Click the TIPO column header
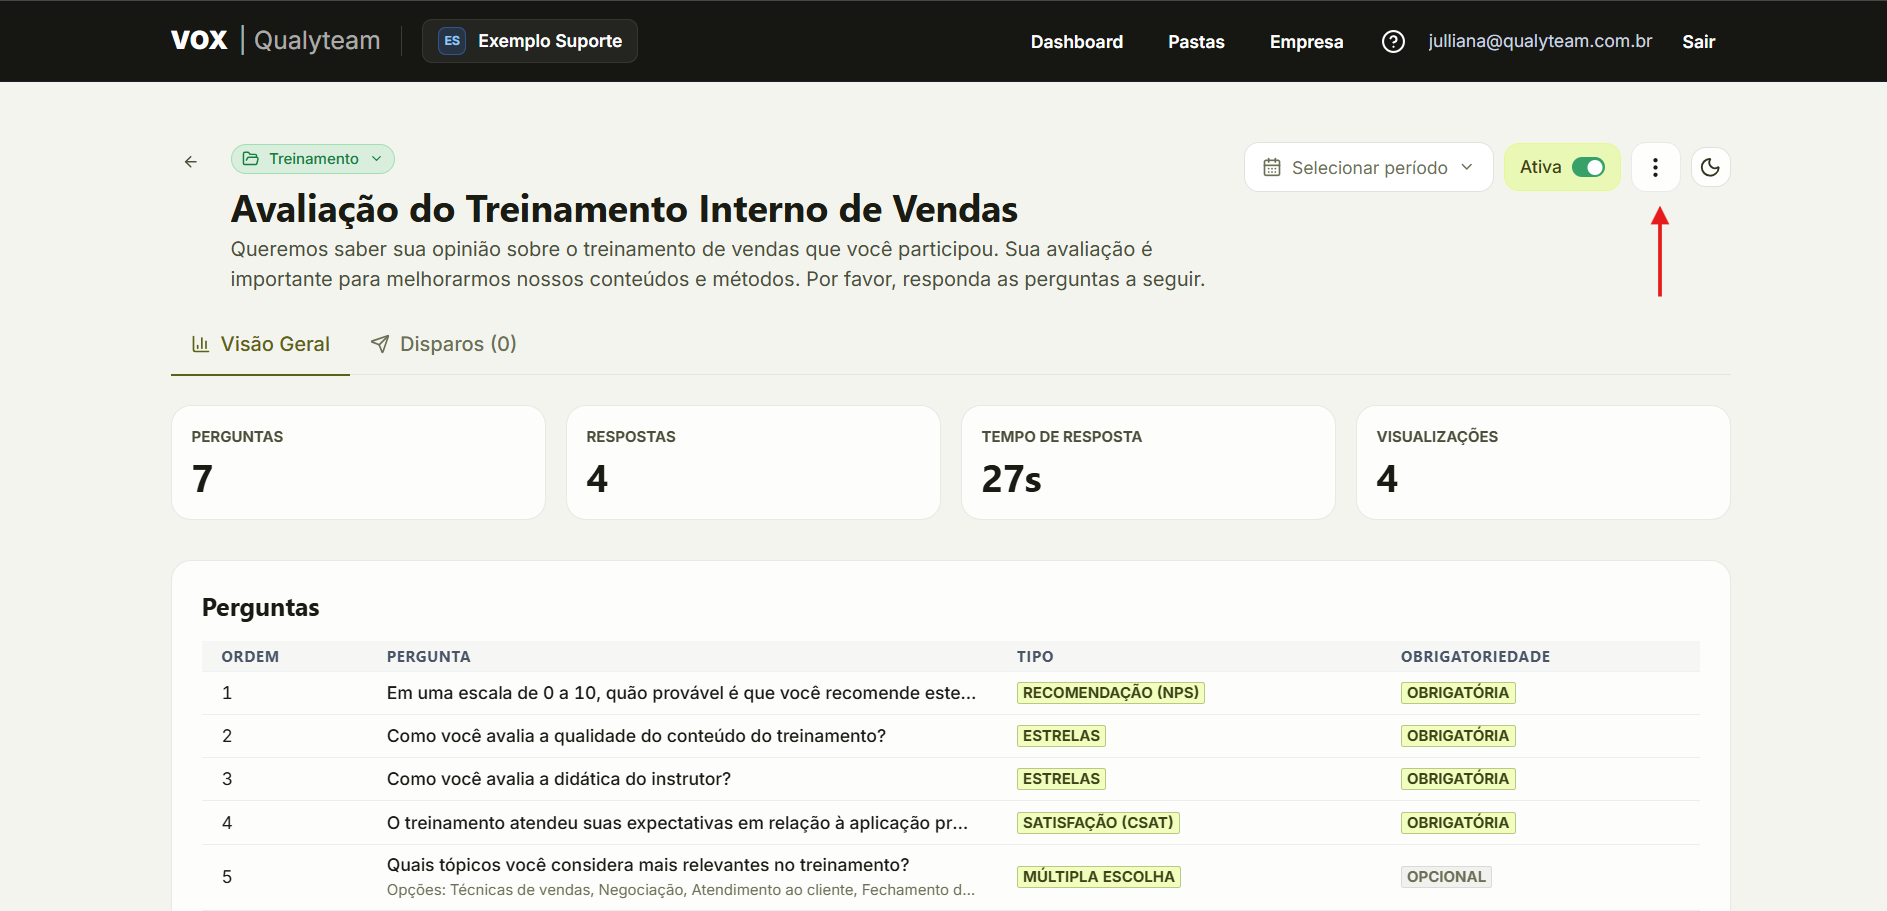Screen dimensions: 1887x911 pos(1035,657)
